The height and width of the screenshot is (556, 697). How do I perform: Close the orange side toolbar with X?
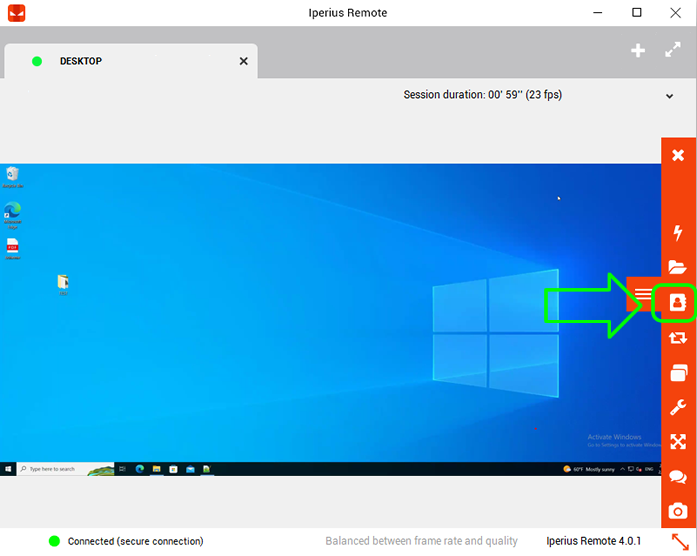click(x=678, y=156)
